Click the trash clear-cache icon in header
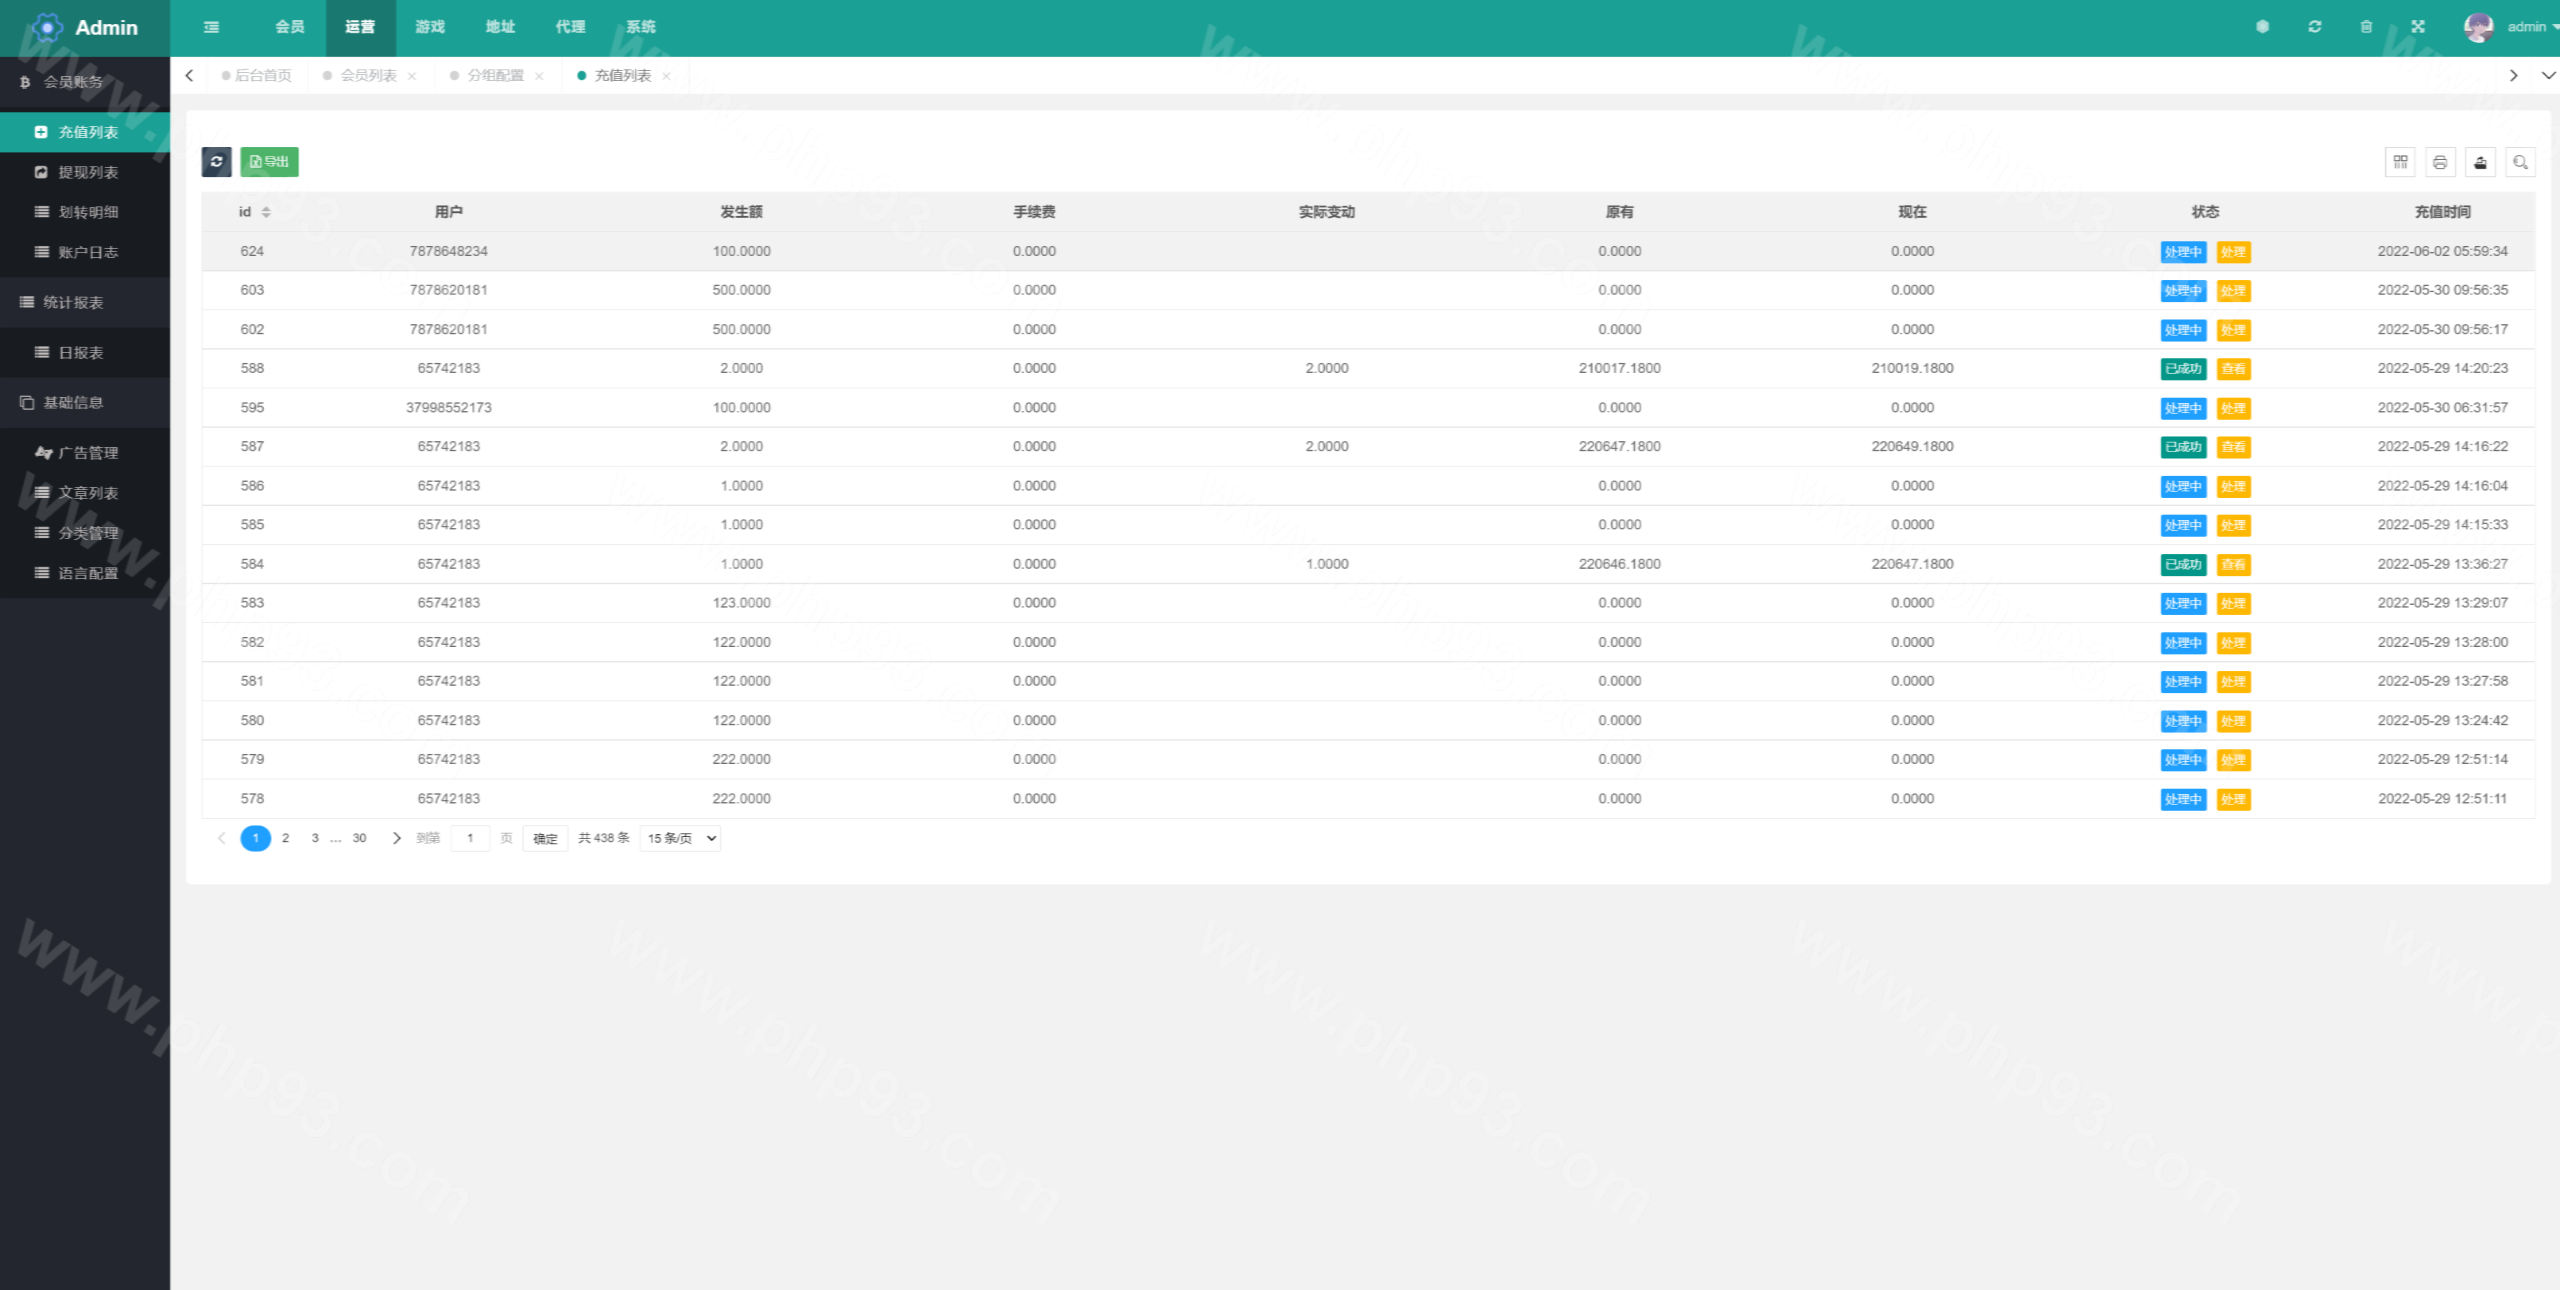2560x1290 pixels. point(2366,27)
